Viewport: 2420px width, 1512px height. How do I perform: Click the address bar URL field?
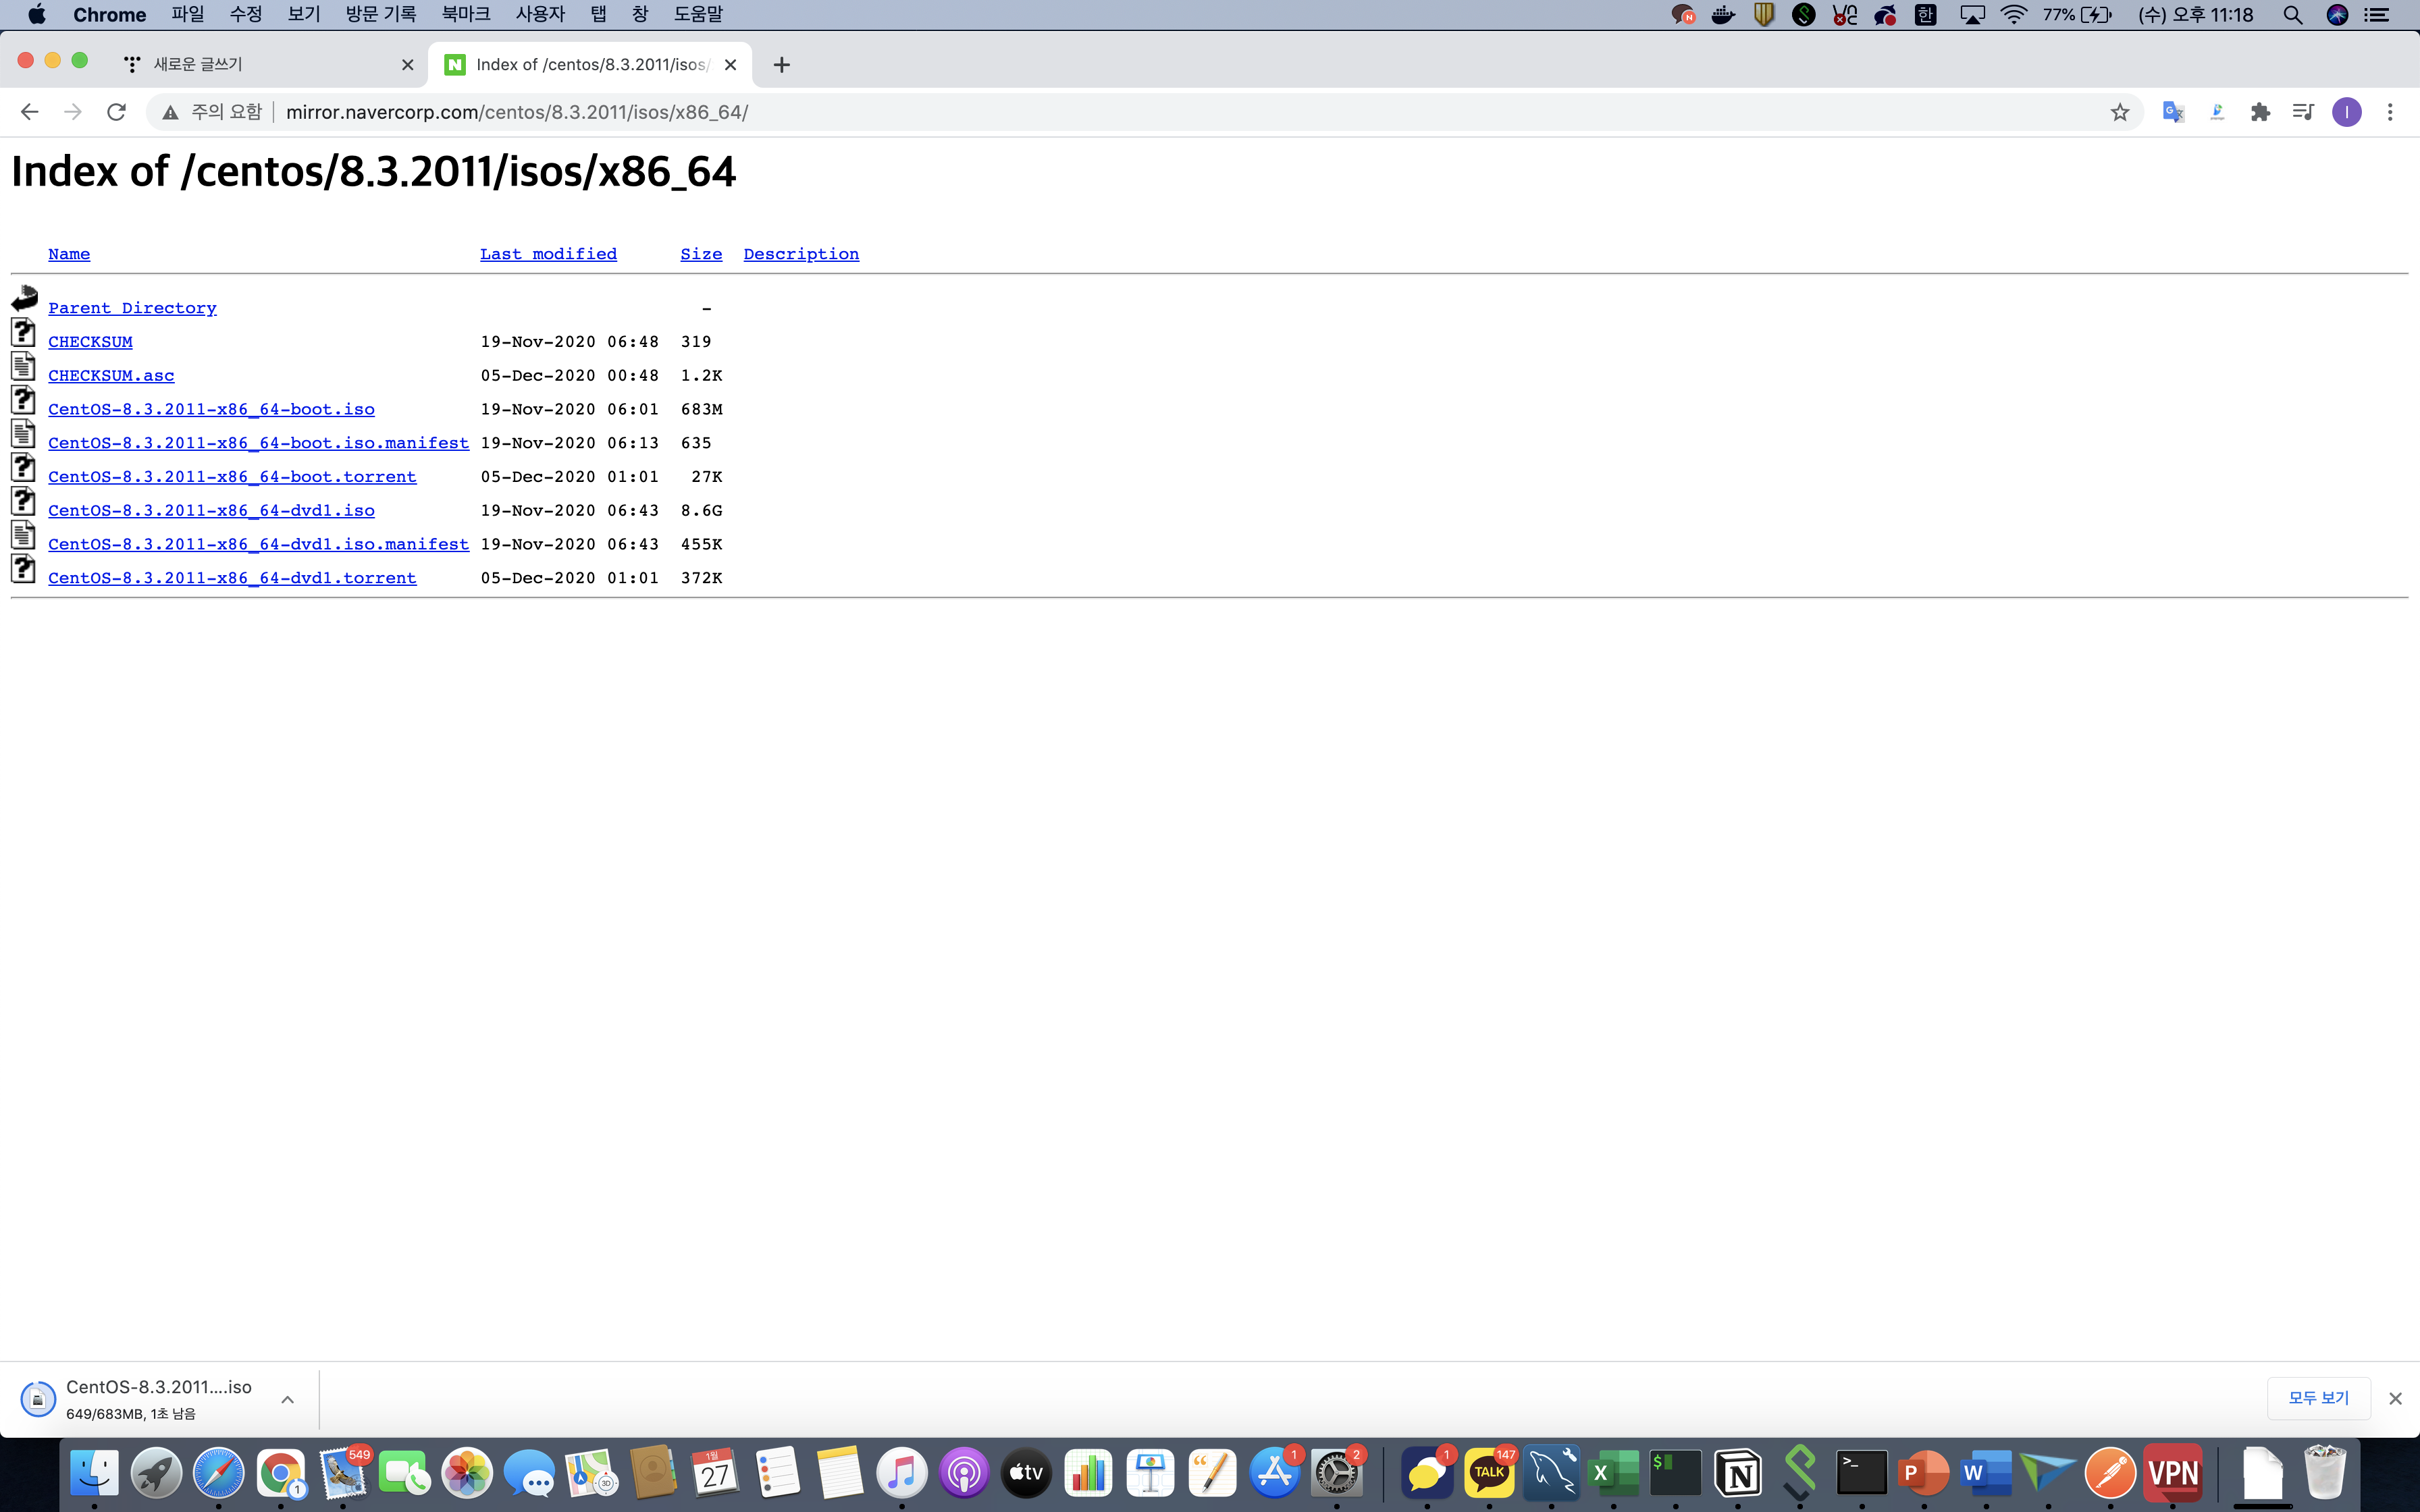click(1100, 112)
